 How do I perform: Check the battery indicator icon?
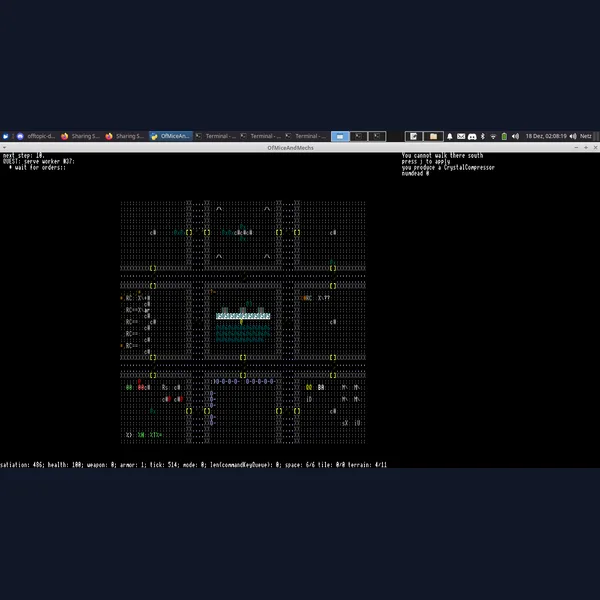click(504, 136)
